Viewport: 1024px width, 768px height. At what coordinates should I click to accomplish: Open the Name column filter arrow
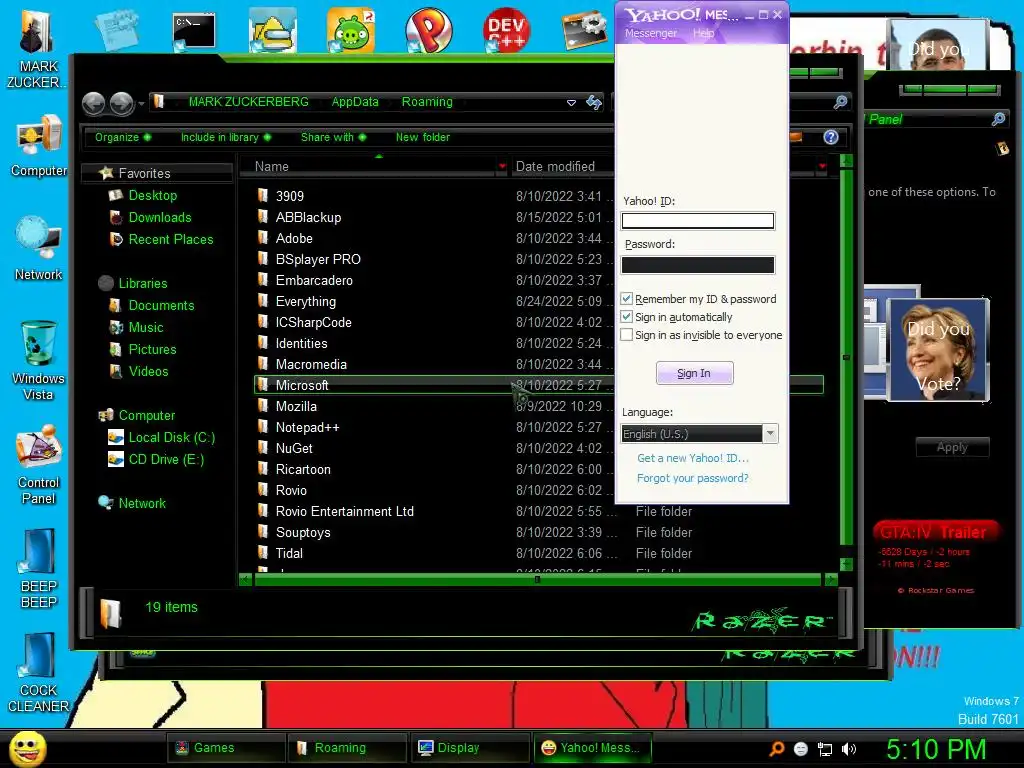coord(502,167)
